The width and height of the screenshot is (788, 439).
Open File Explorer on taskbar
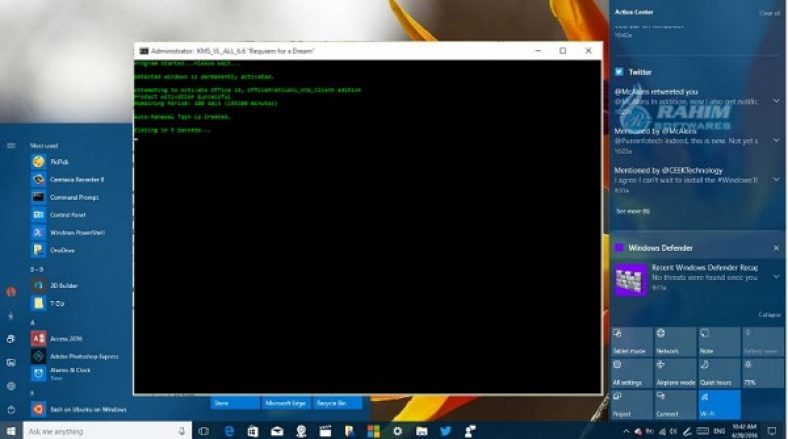(x=422, y=431)
